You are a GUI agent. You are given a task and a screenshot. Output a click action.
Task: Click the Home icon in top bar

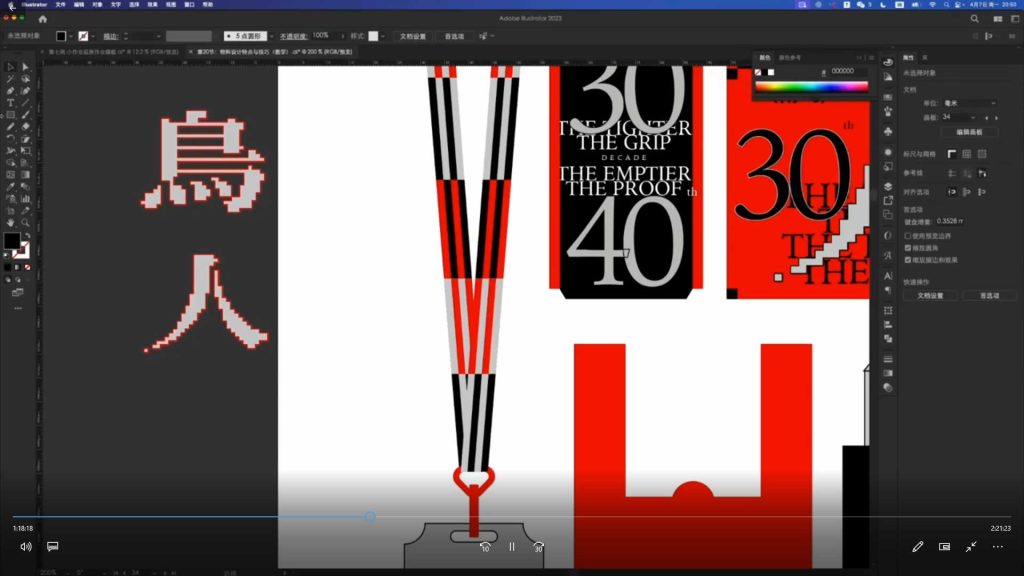tap(42, 19)
